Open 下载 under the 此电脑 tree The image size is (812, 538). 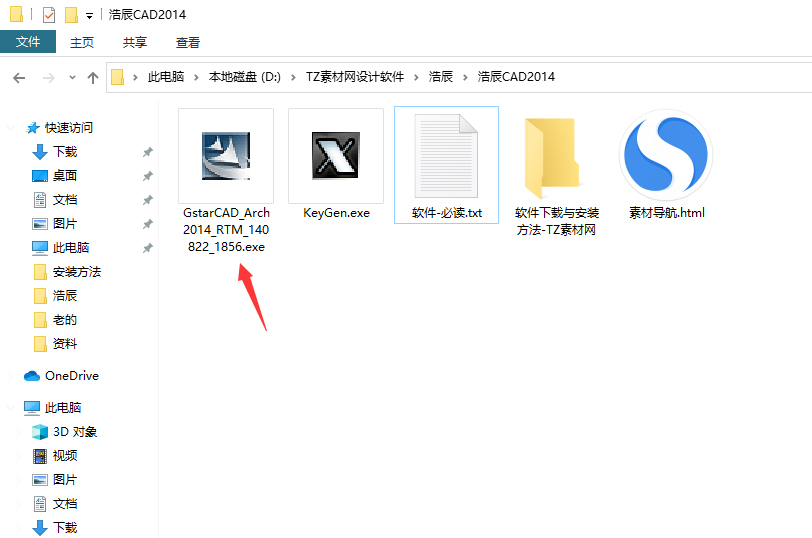point(65,527)
